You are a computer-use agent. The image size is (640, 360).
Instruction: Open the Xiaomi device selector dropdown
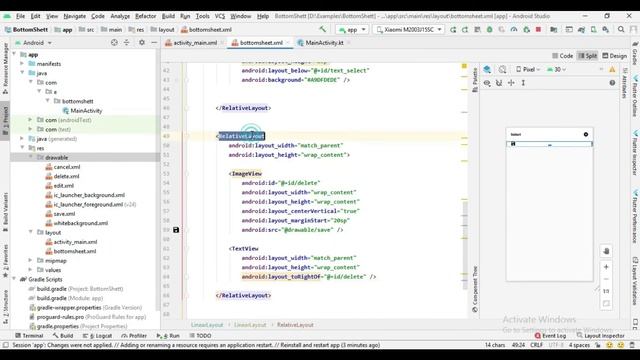coord(409,29)
